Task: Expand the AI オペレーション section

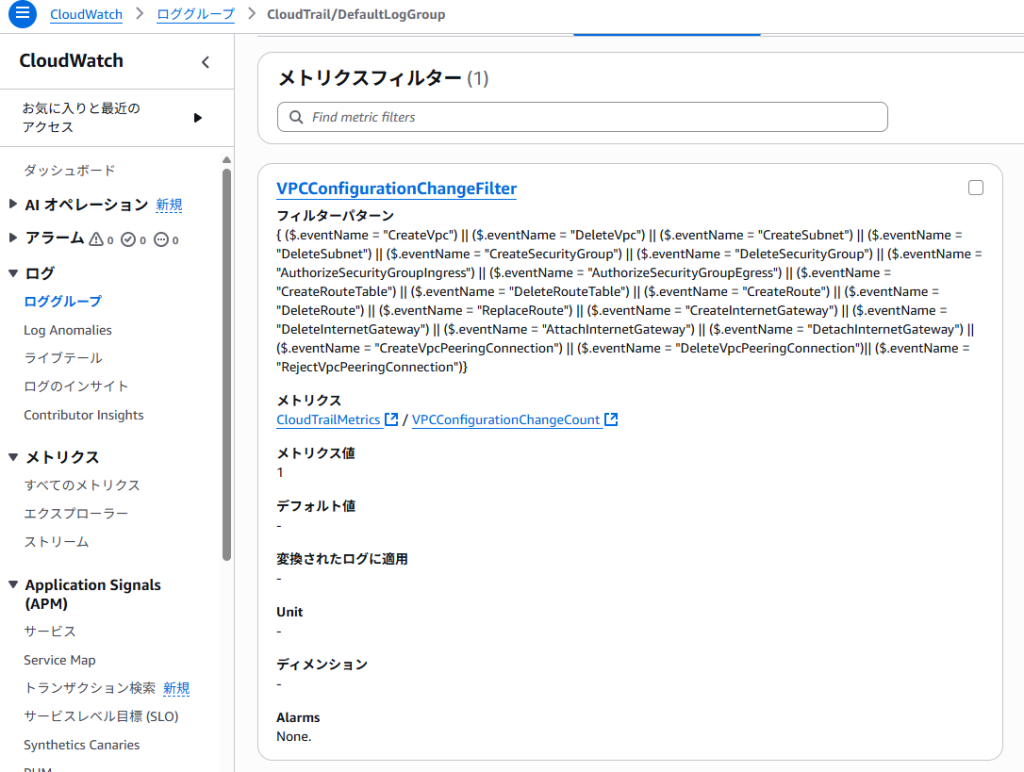Action: pyautogui.click(x=12, y=204)
